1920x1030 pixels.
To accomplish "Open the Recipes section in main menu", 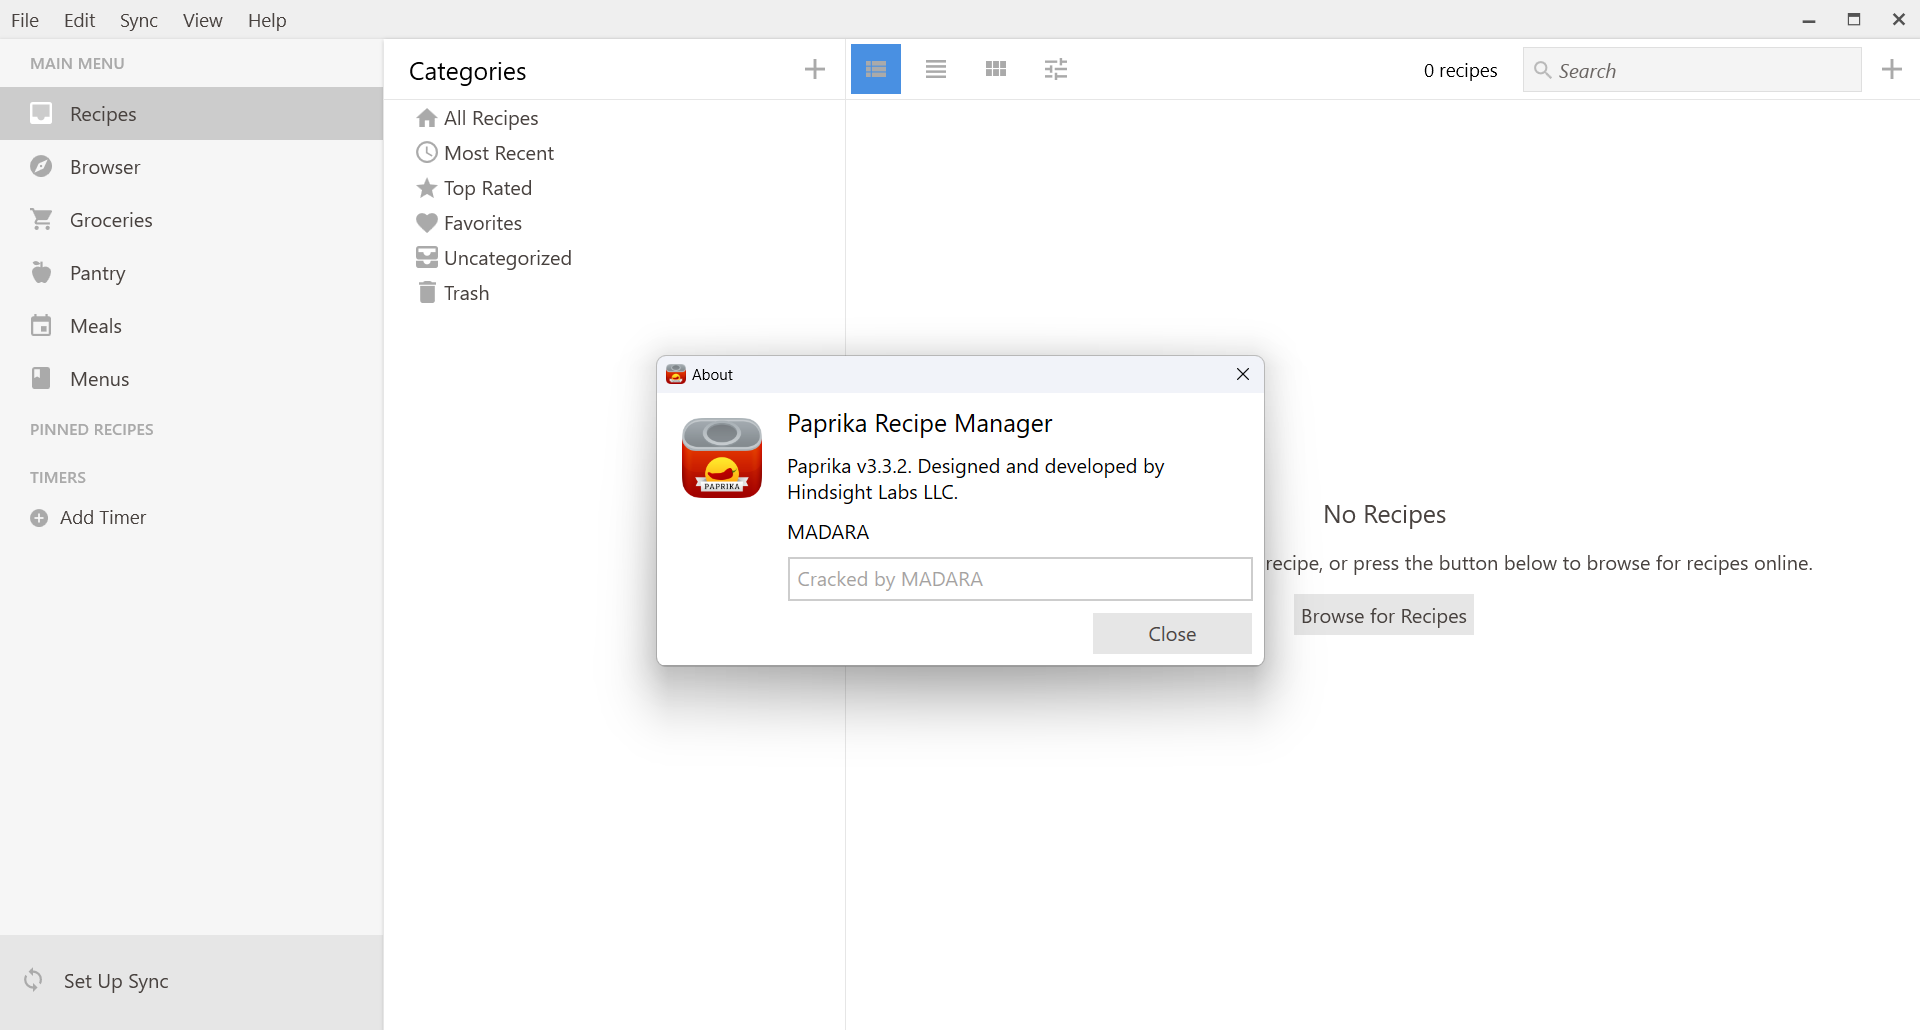I will (191, 114).
